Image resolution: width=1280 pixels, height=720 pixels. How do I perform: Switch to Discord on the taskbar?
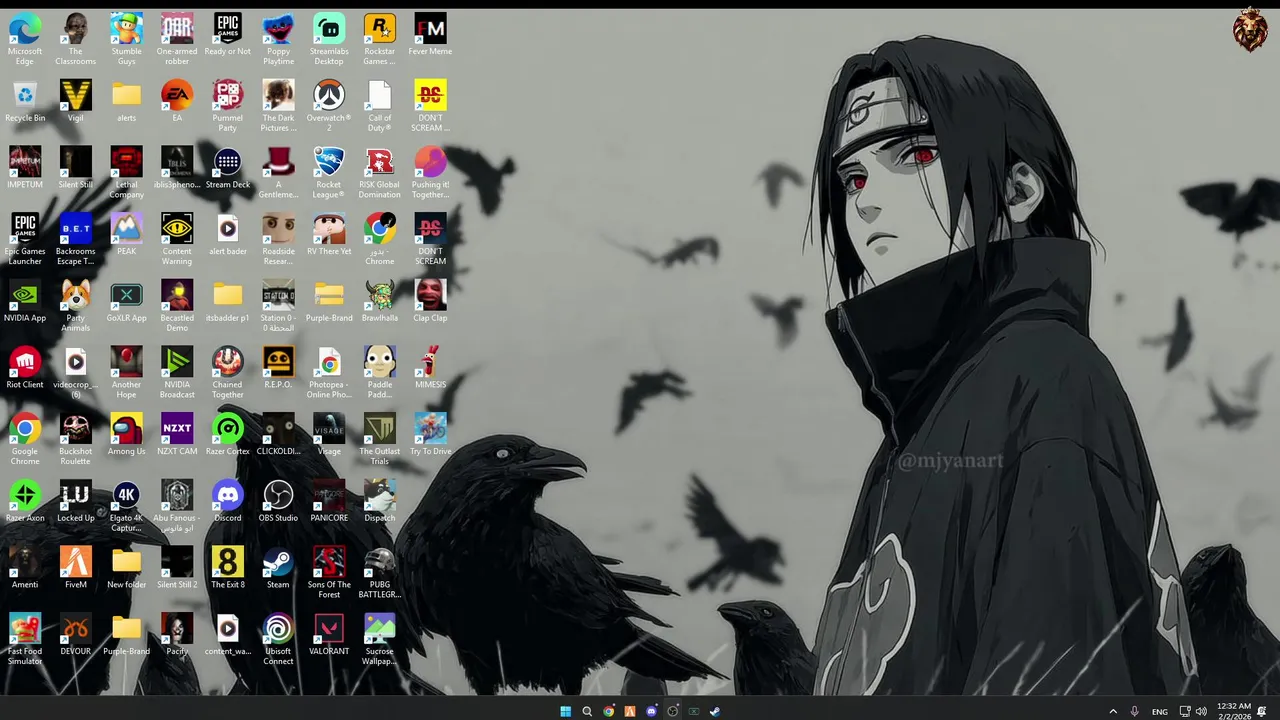point(651,711)
